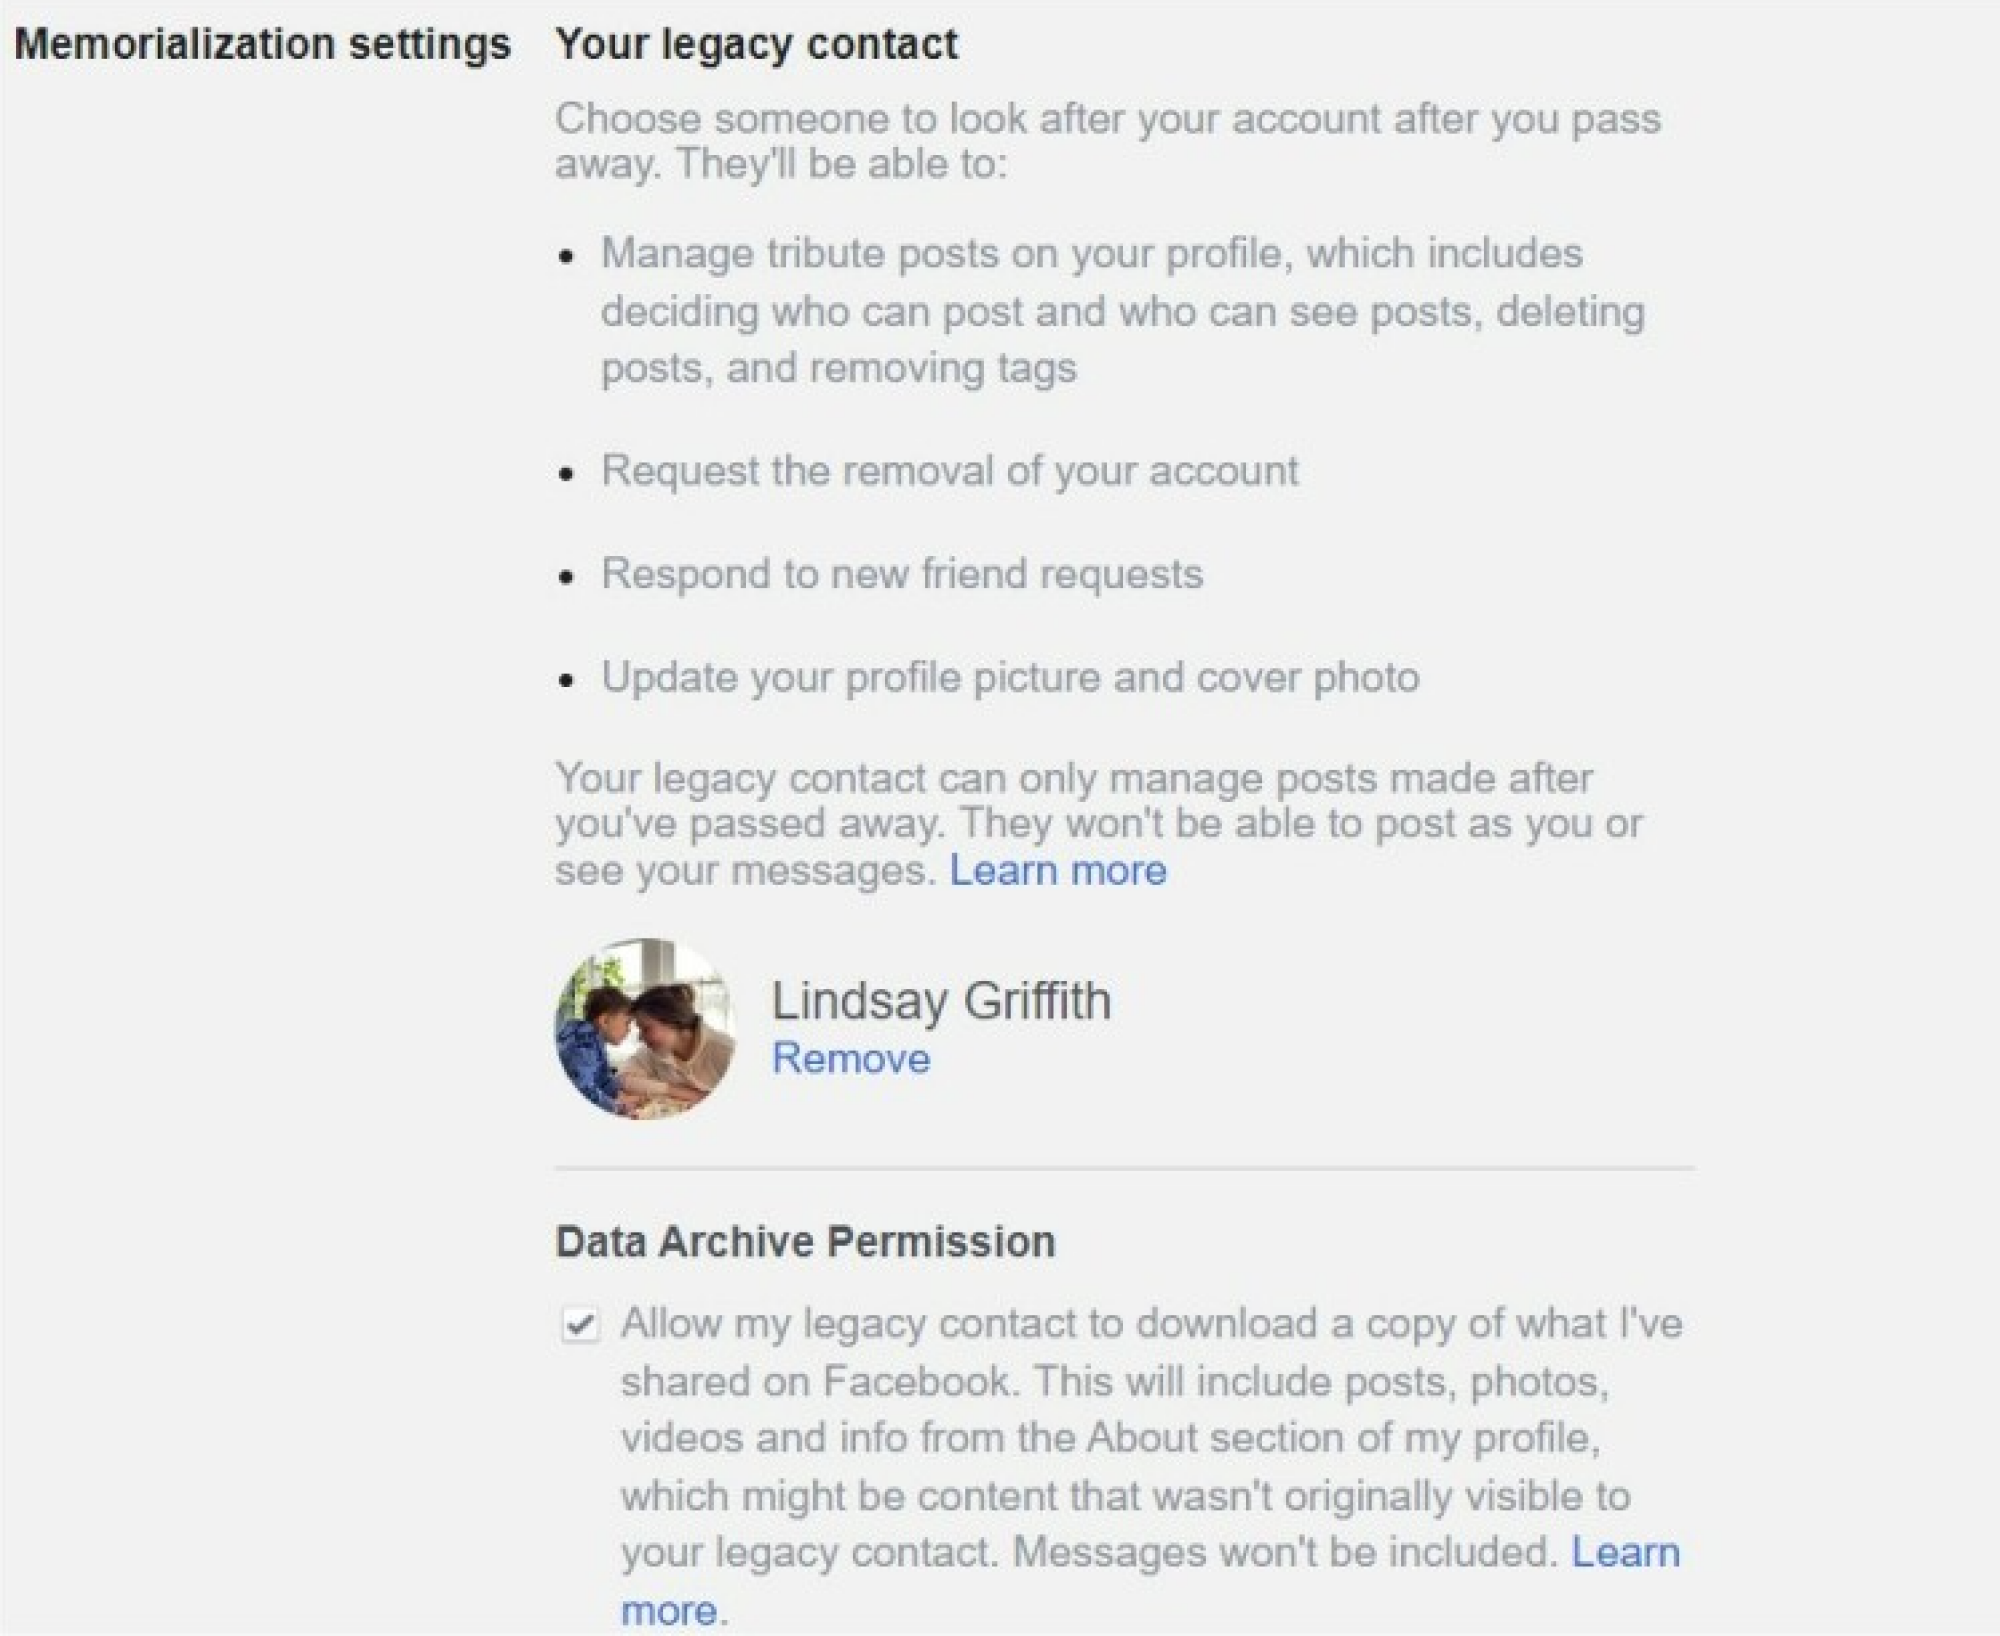Image resolution: width=2000 pixels, height=1636 pixels.
Task: Remove Lindsay Griffith as legacy contact
Action: point(850,1058)
